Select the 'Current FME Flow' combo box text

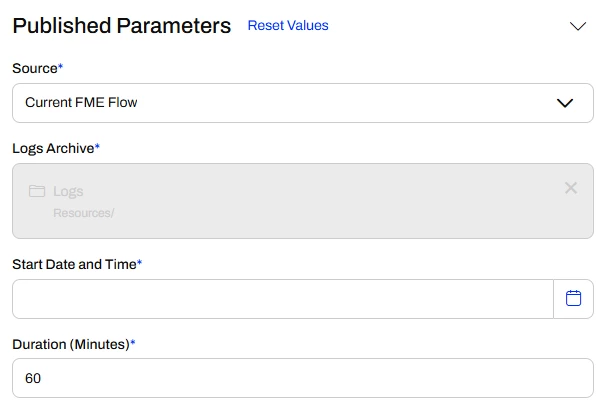coord(82,103)
